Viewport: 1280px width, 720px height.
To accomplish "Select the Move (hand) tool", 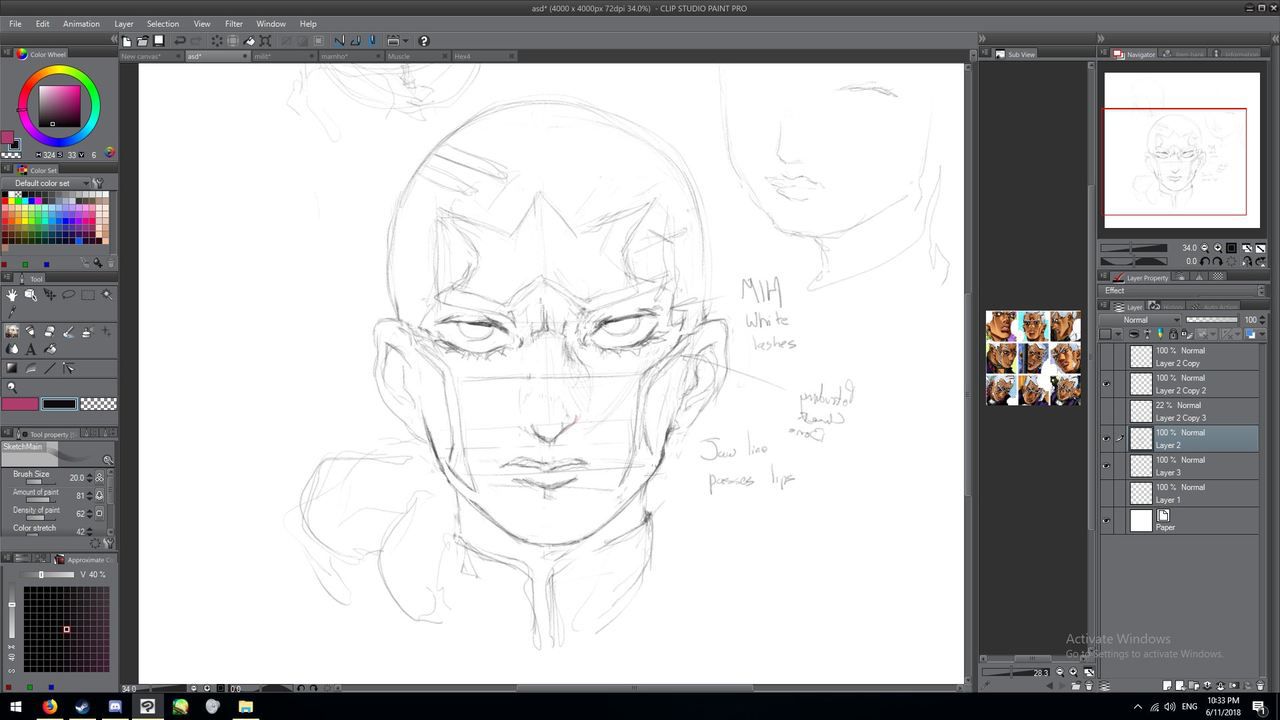I will tap(12, 295).
